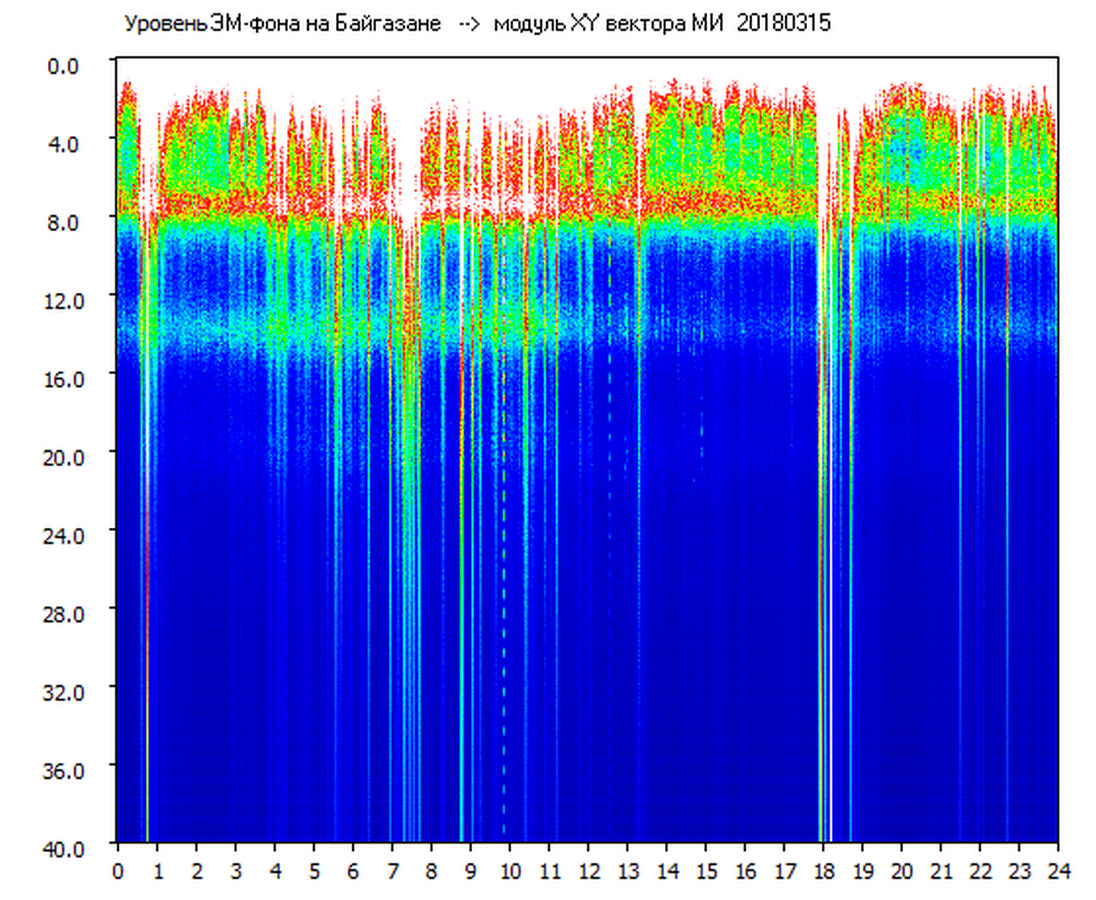1096x900 pixels.
Task: Click the hour 24 label on x-axis
Action: click(1058, 871)
